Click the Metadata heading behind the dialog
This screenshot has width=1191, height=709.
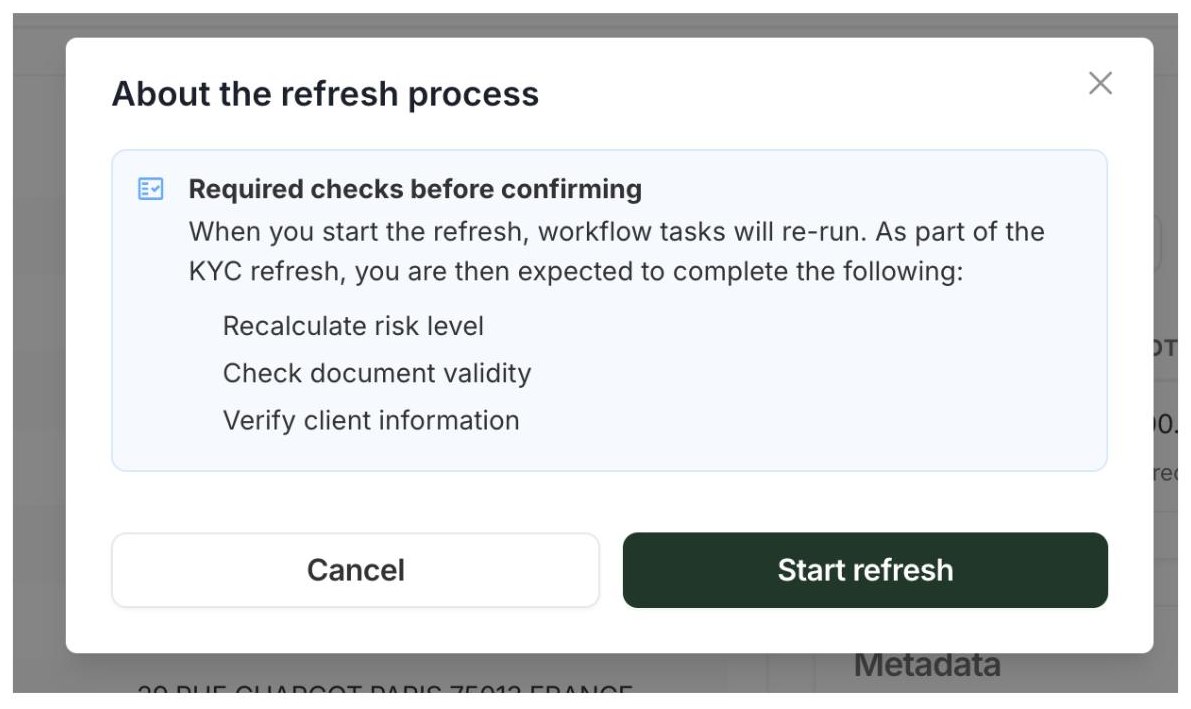927,666
